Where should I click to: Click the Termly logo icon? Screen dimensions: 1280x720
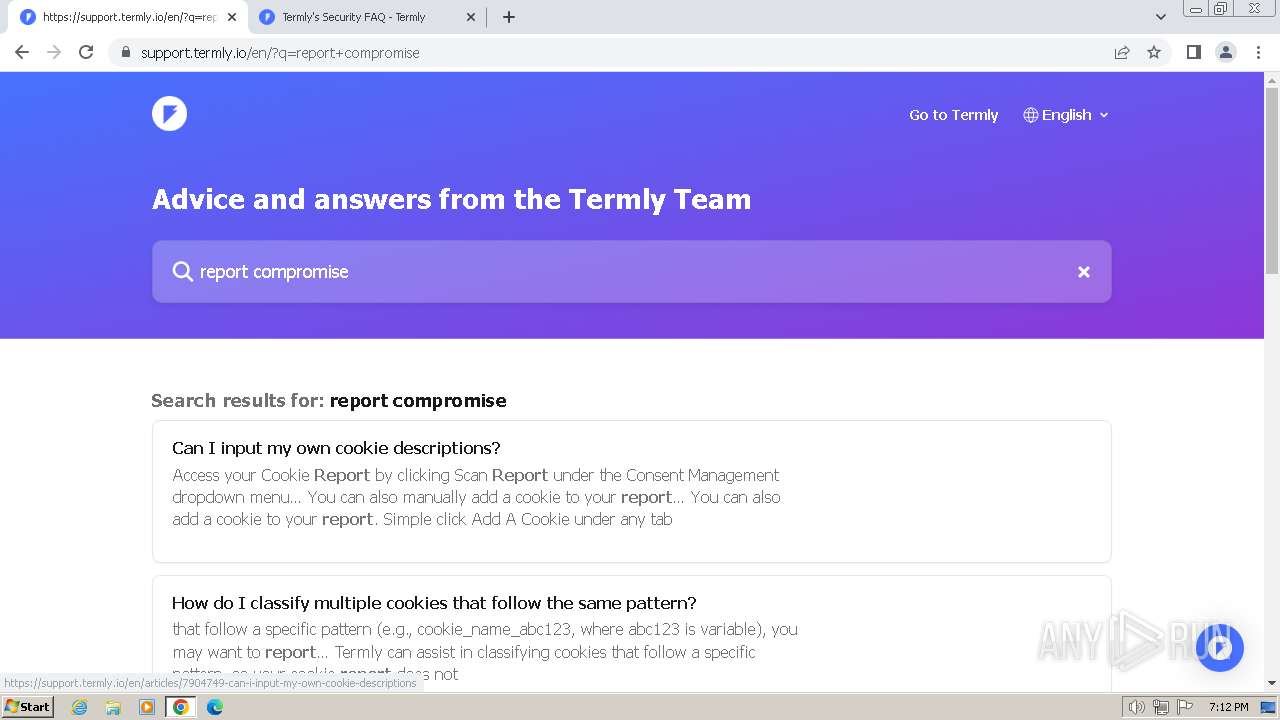pos(169,114)
